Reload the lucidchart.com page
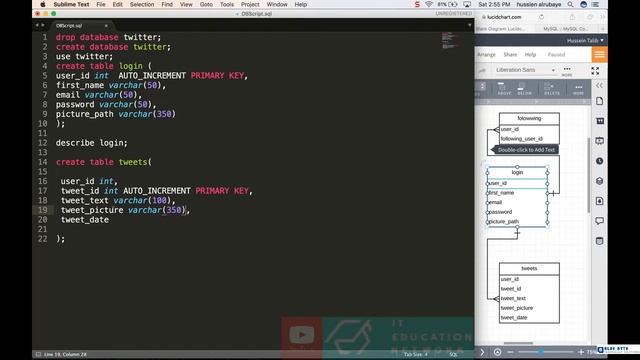This screenshot has height=360, width=640. tap(542, 17)
